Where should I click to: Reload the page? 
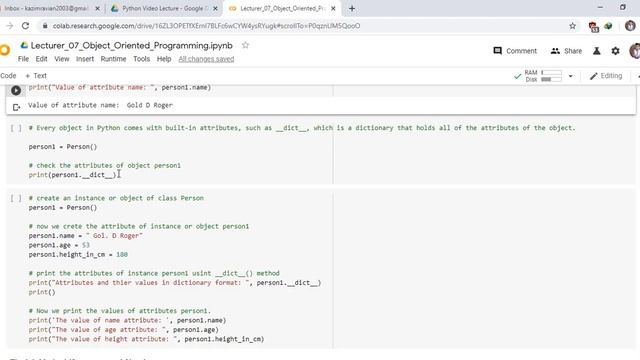[25, 26]
